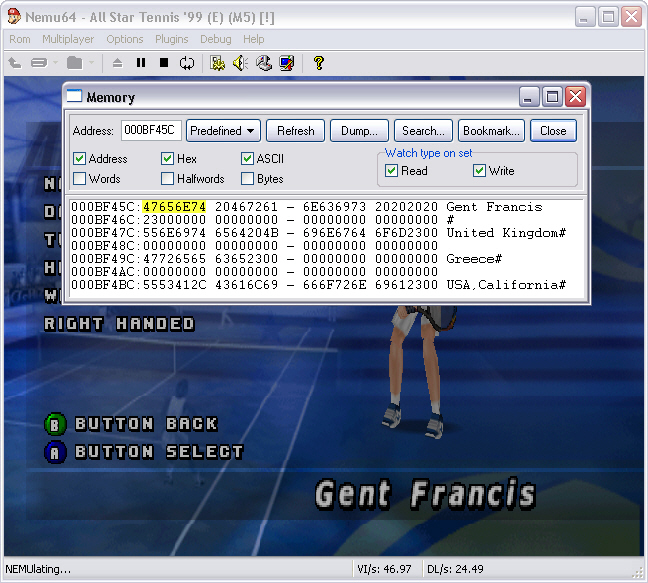Uncheck the Hex checkbox

(167, 159)
